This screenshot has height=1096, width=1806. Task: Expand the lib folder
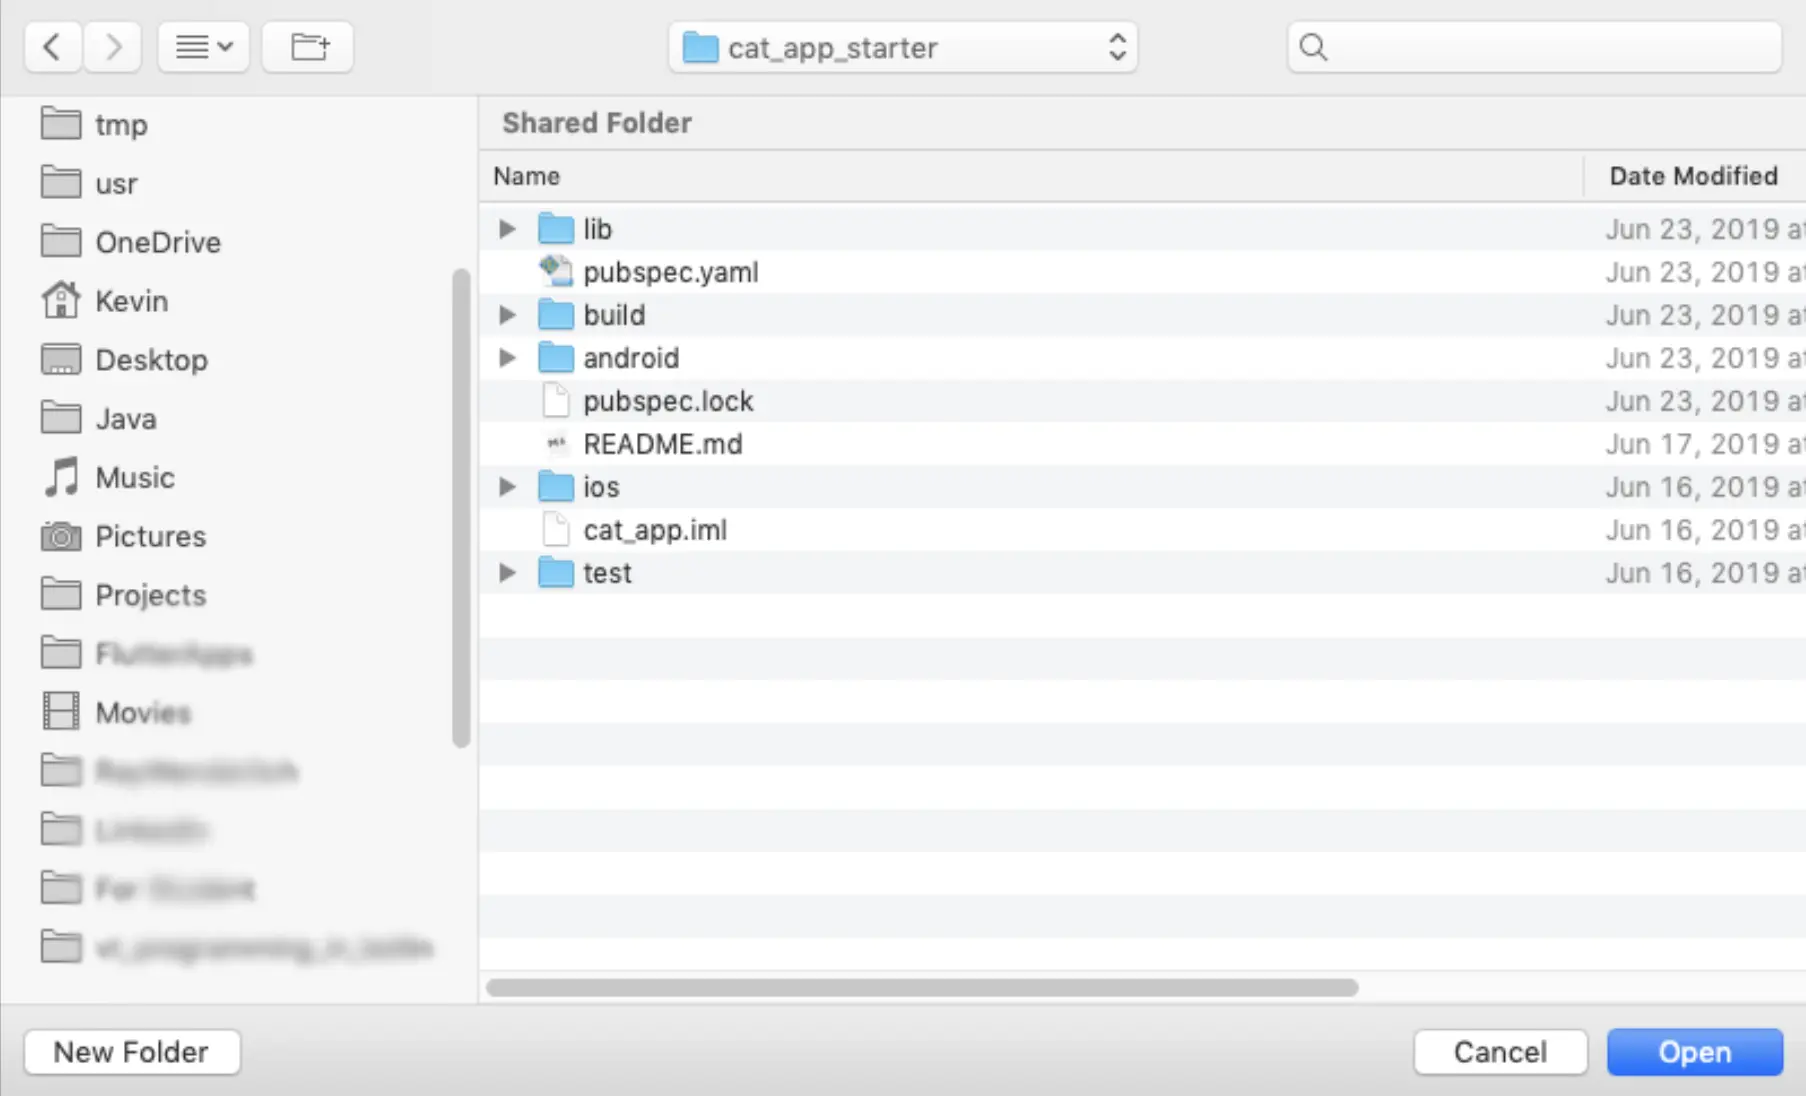pyautogui.click(x=508, y=229)
